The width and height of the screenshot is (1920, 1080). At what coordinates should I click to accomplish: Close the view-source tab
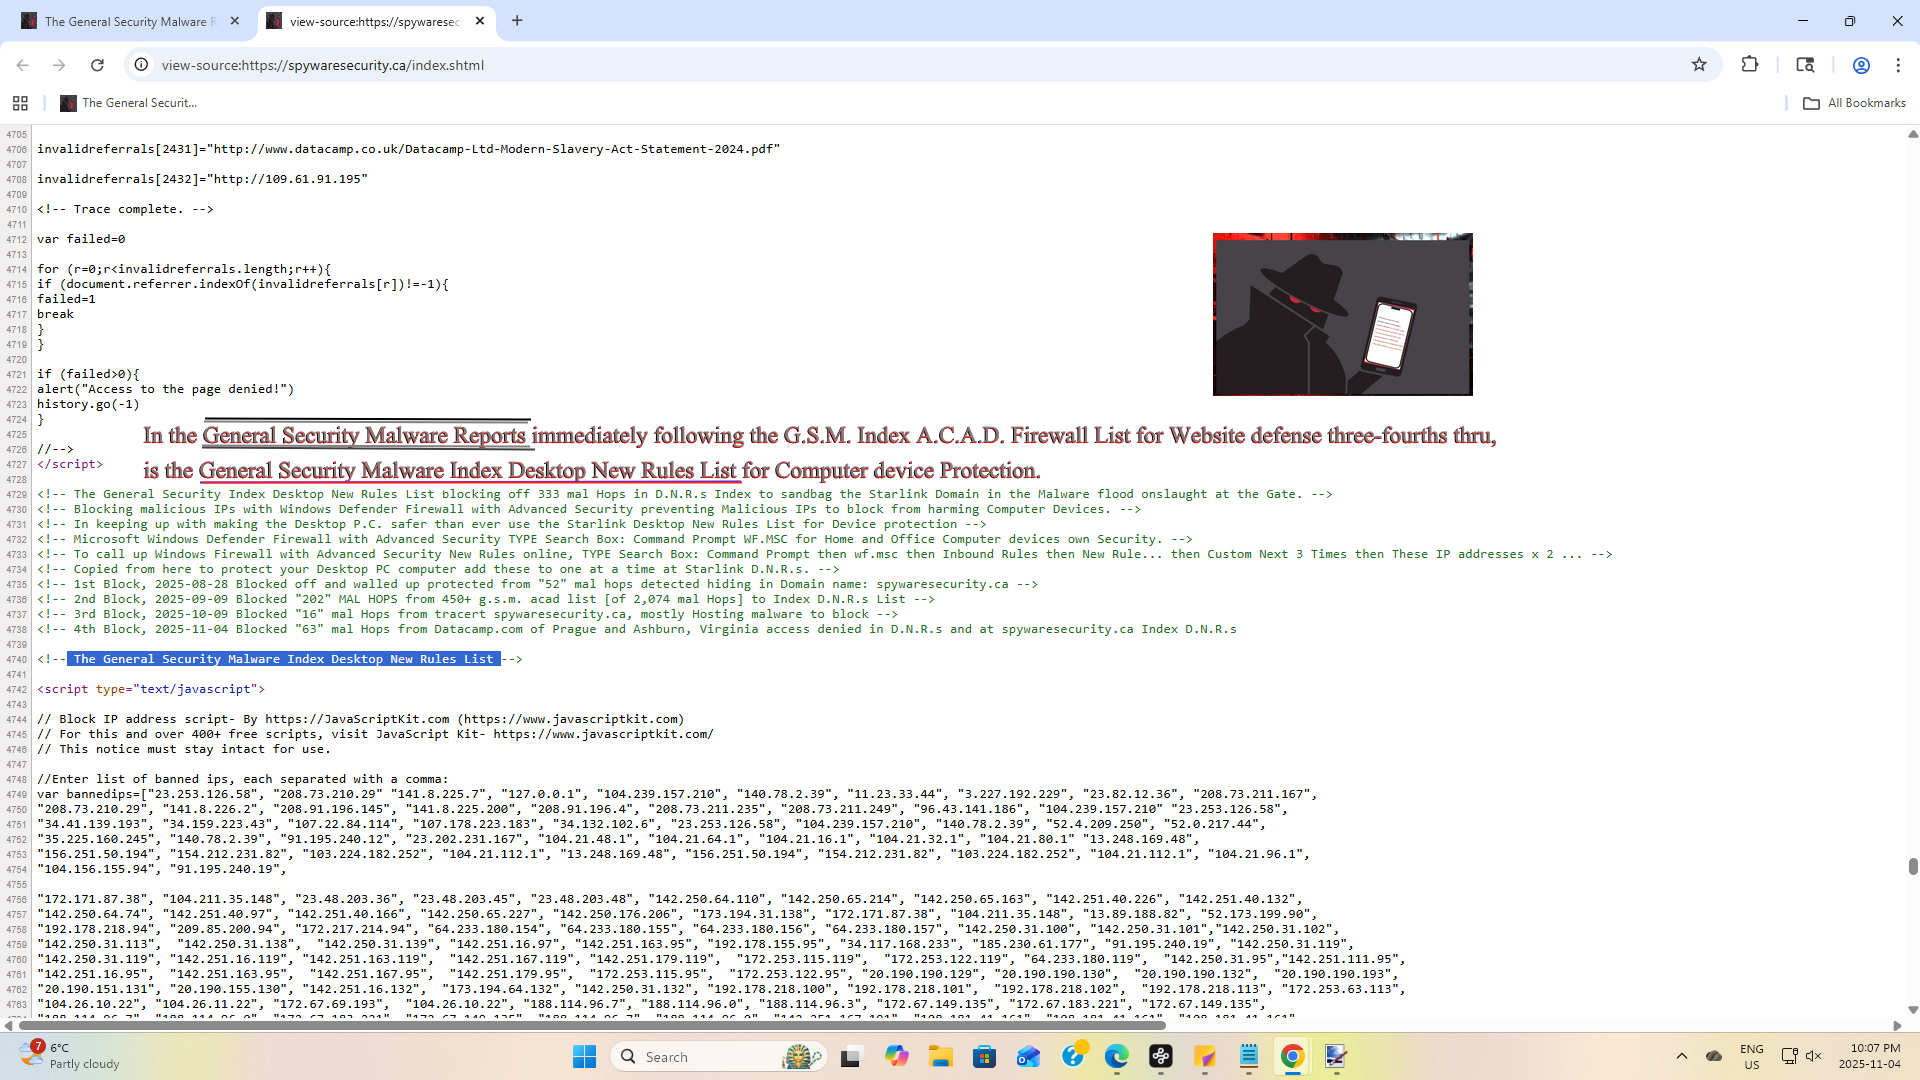480,21
